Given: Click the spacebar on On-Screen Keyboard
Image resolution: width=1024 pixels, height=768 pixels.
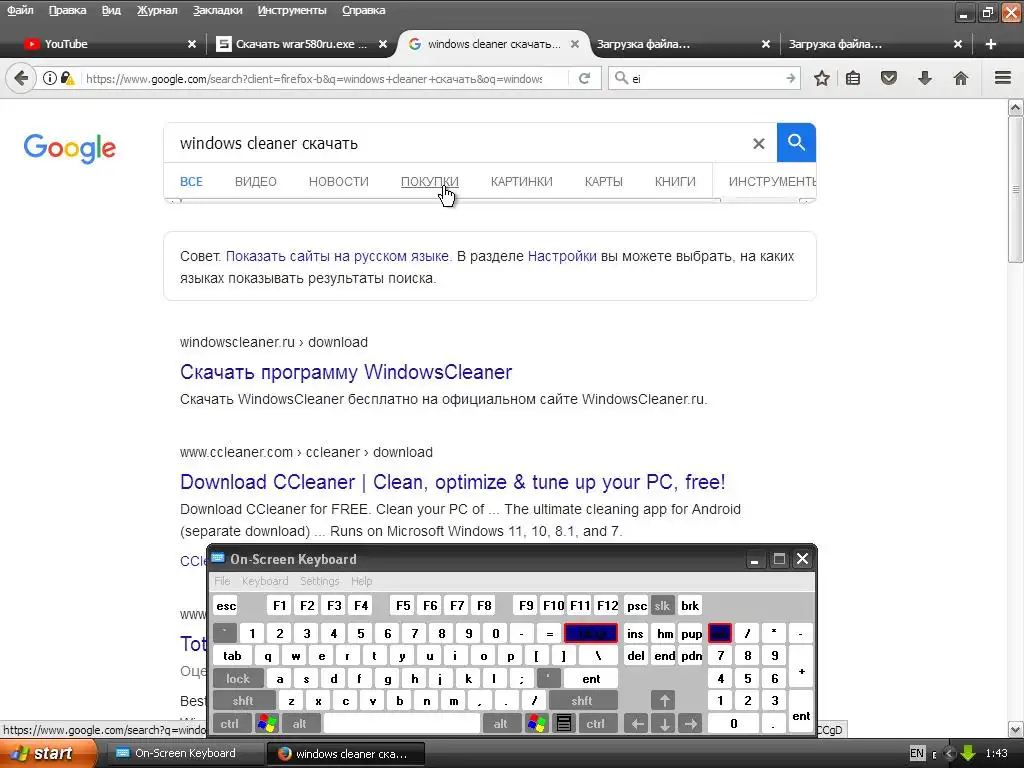Looking at the screenshot, I should coord(402,723).
